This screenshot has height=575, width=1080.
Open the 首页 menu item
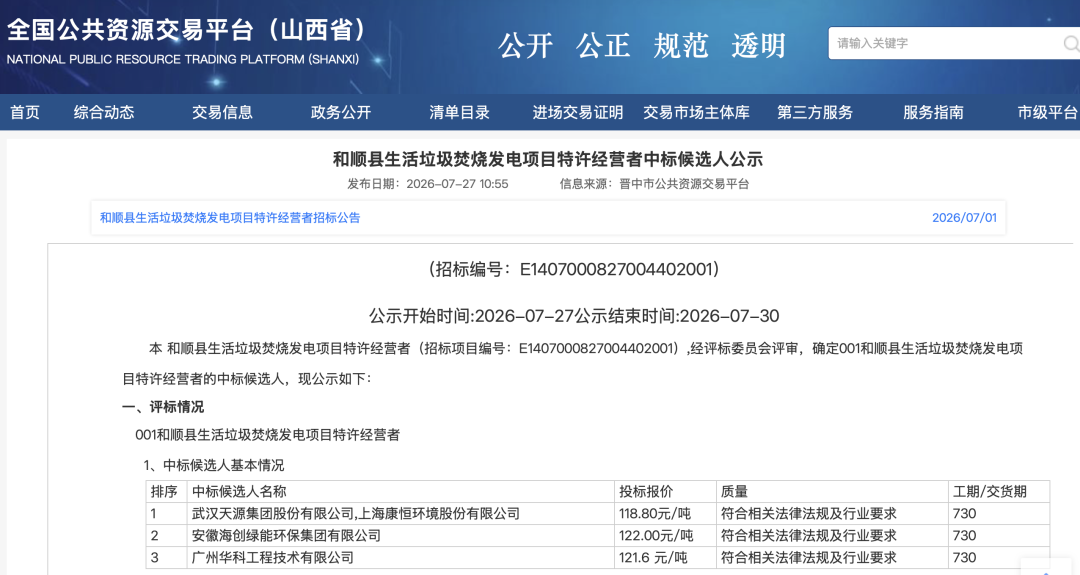[x=25, y=112]
